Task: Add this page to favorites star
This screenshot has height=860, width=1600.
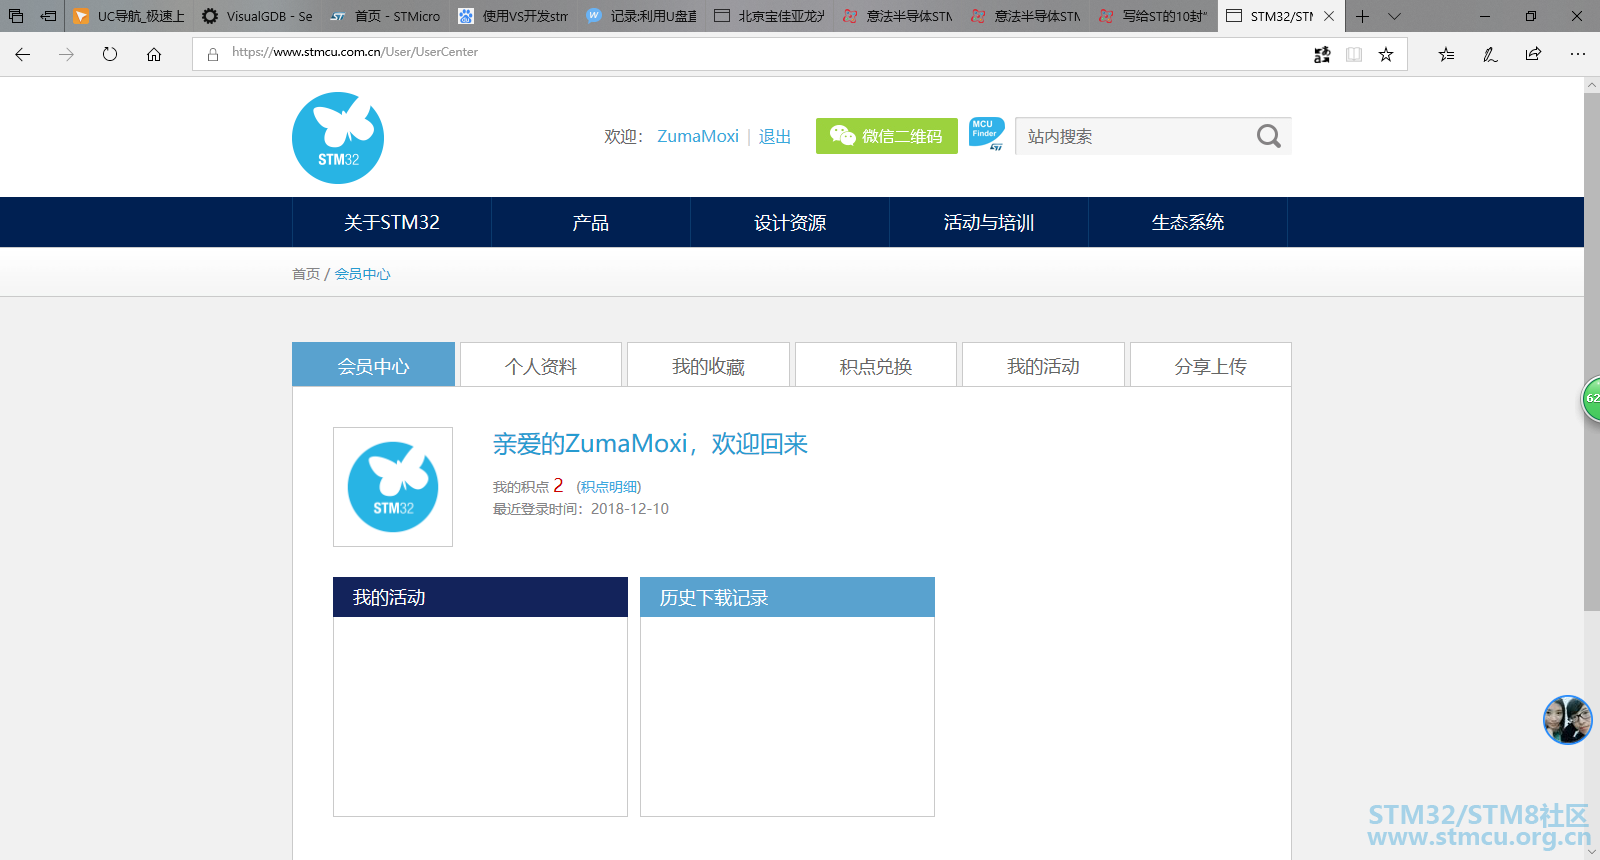Action: coord(1386,55)
